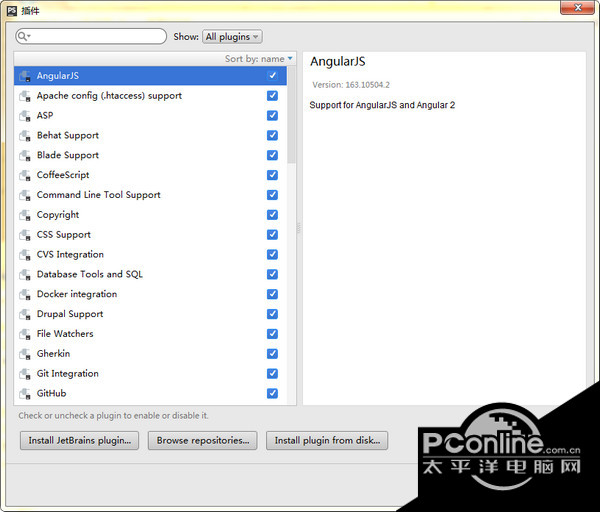Click the File Watchers plugin icon
The image size is (600, 512).
coord(25,334)
